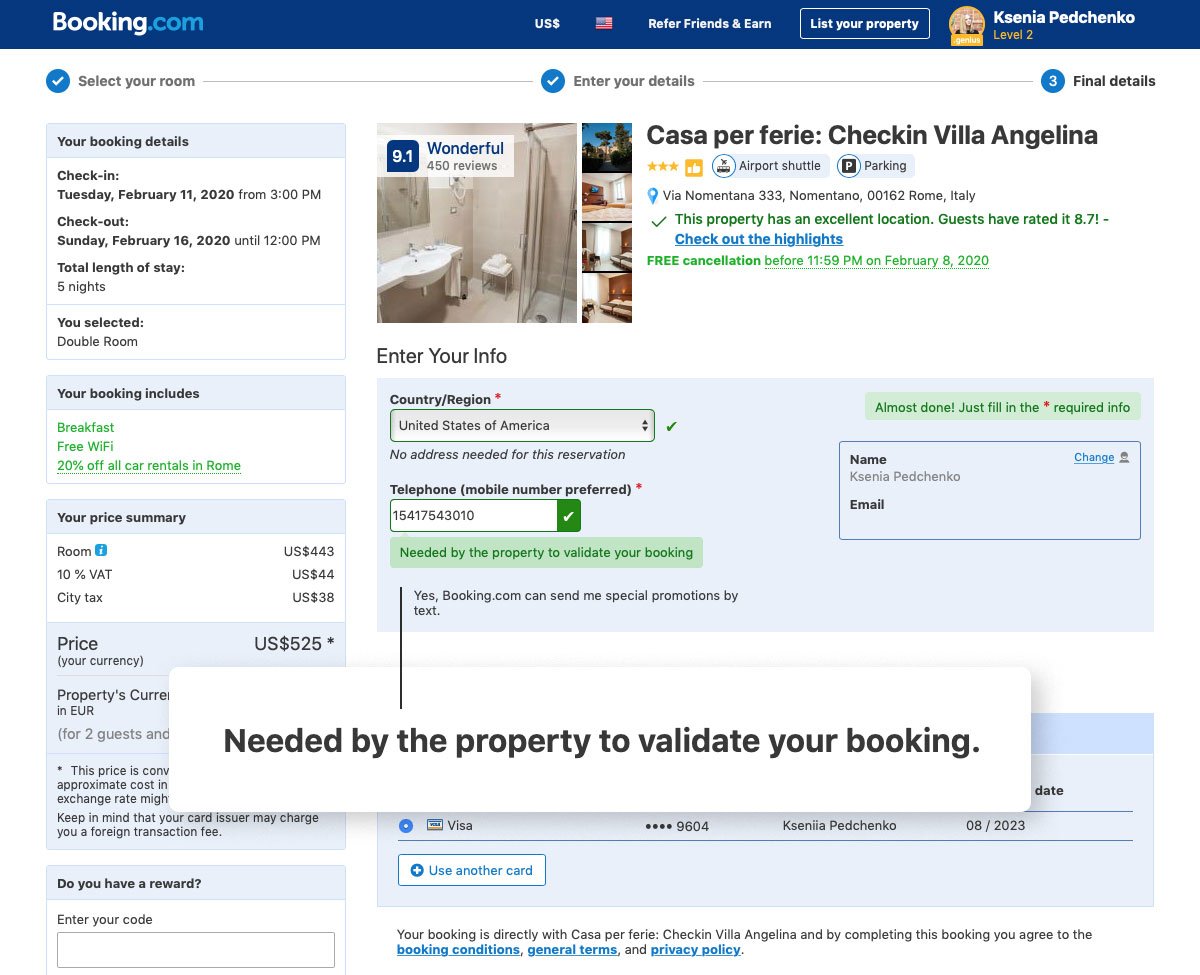Click the Airport shuttle icon
This screenshot has height=975, width=1200.
(x=724, y=166)
